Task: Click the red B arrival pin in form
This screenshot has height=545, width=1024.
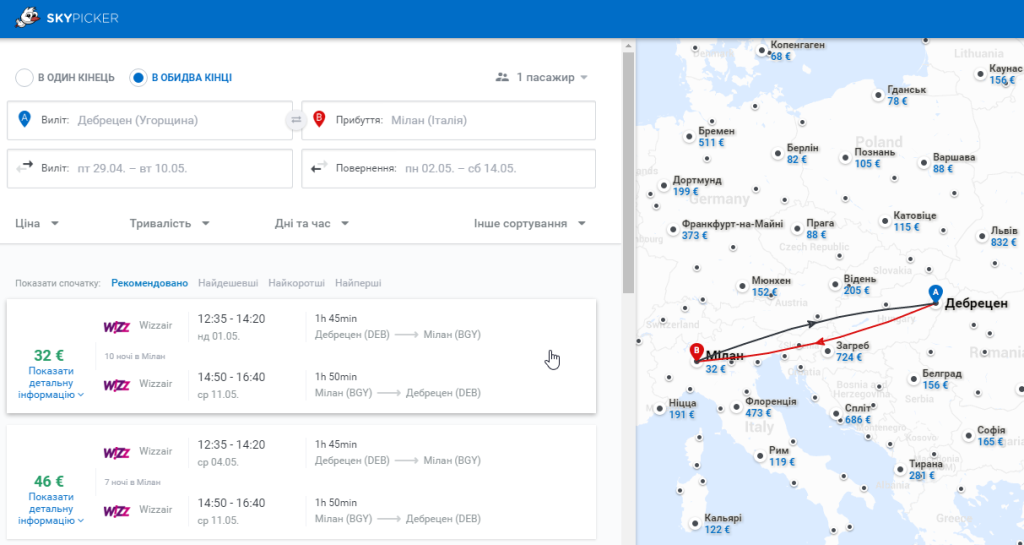Action: [319, 119]
